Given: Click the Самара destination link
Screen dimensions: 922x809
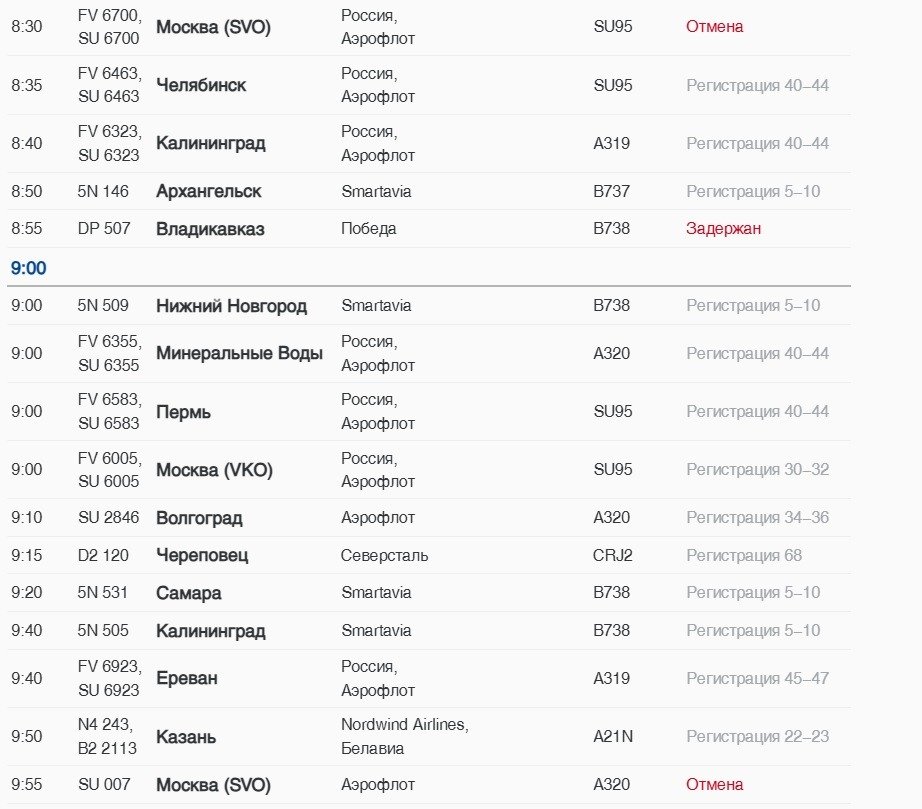Looking at the screenshot, I should pyautogui.click(x=188, y=593).
